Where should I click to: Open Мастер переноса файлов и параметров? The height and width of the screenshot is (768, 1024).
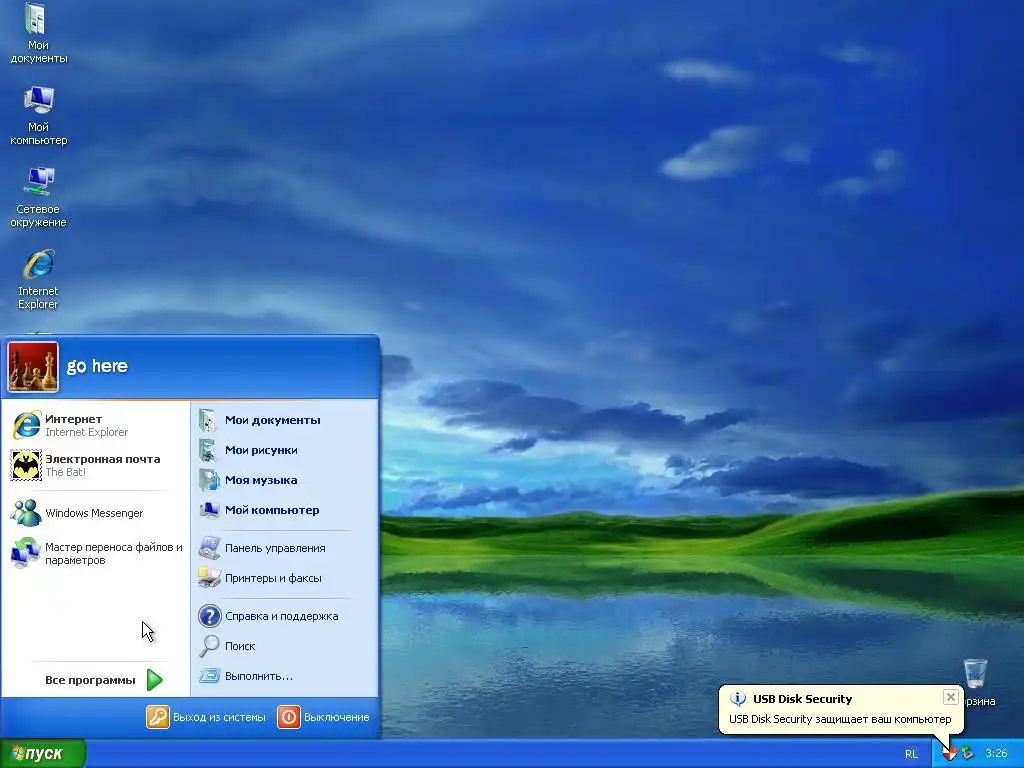click(96, 553)
